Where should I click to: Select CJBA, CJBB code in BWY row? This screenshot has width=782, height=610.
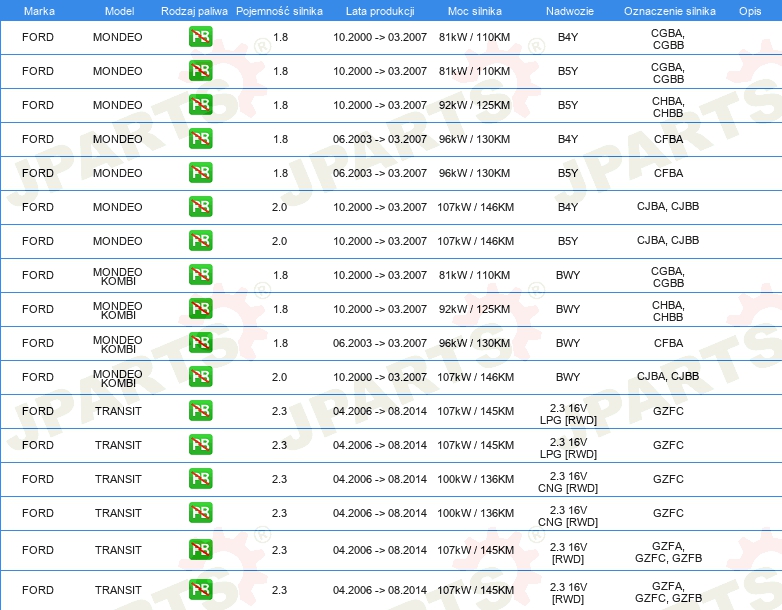(668, 376)
